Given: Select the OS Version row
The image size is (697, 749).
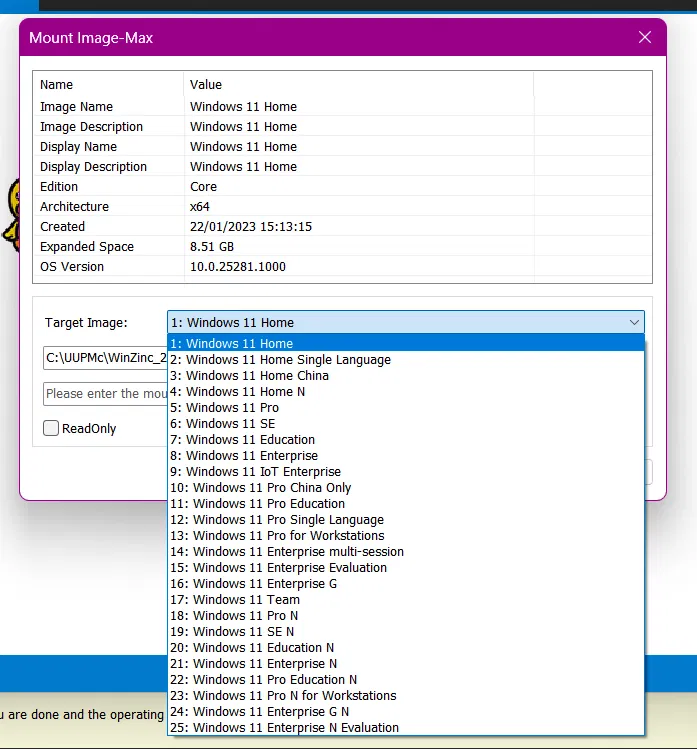Looking at the screenshot, I should (x=342, y=267).
